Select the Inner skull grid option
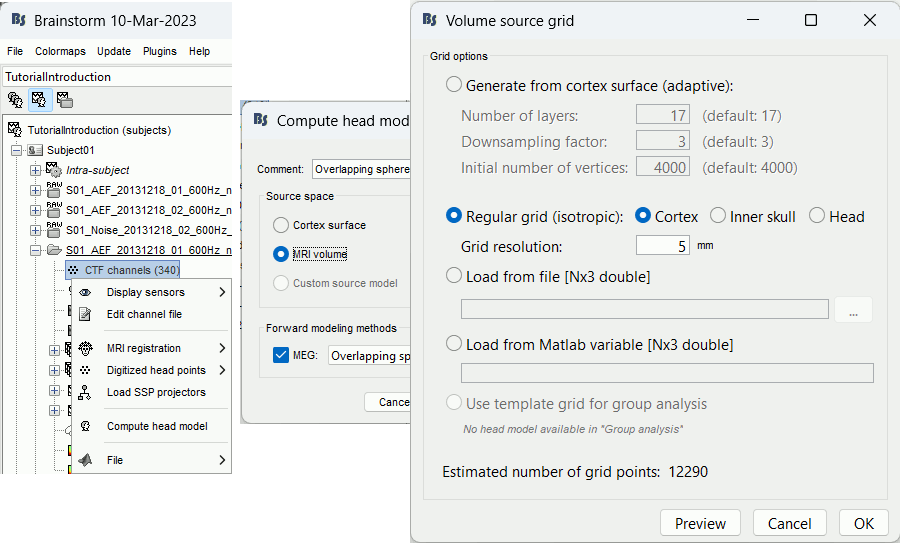The image size is (900, 543). coord(718,216)
